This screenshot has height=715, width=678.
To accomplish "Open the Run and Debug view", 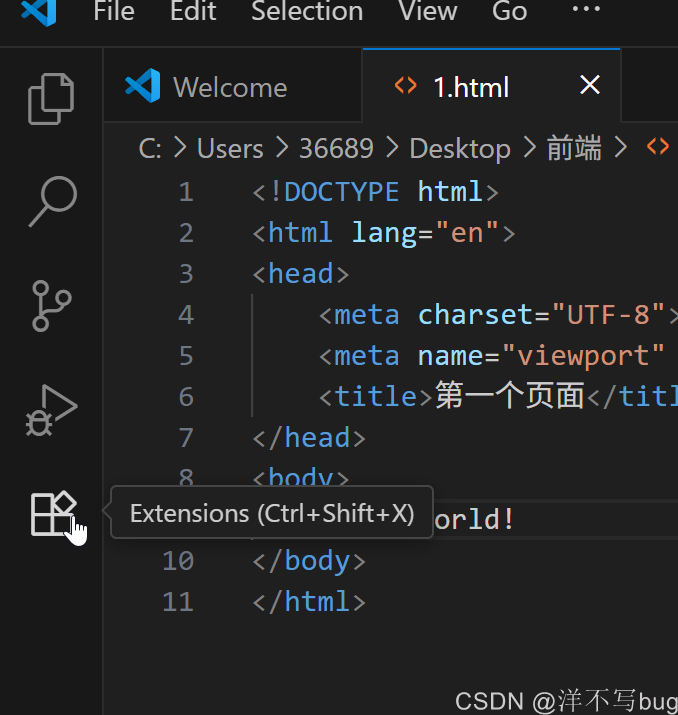I will coord(52,410).
